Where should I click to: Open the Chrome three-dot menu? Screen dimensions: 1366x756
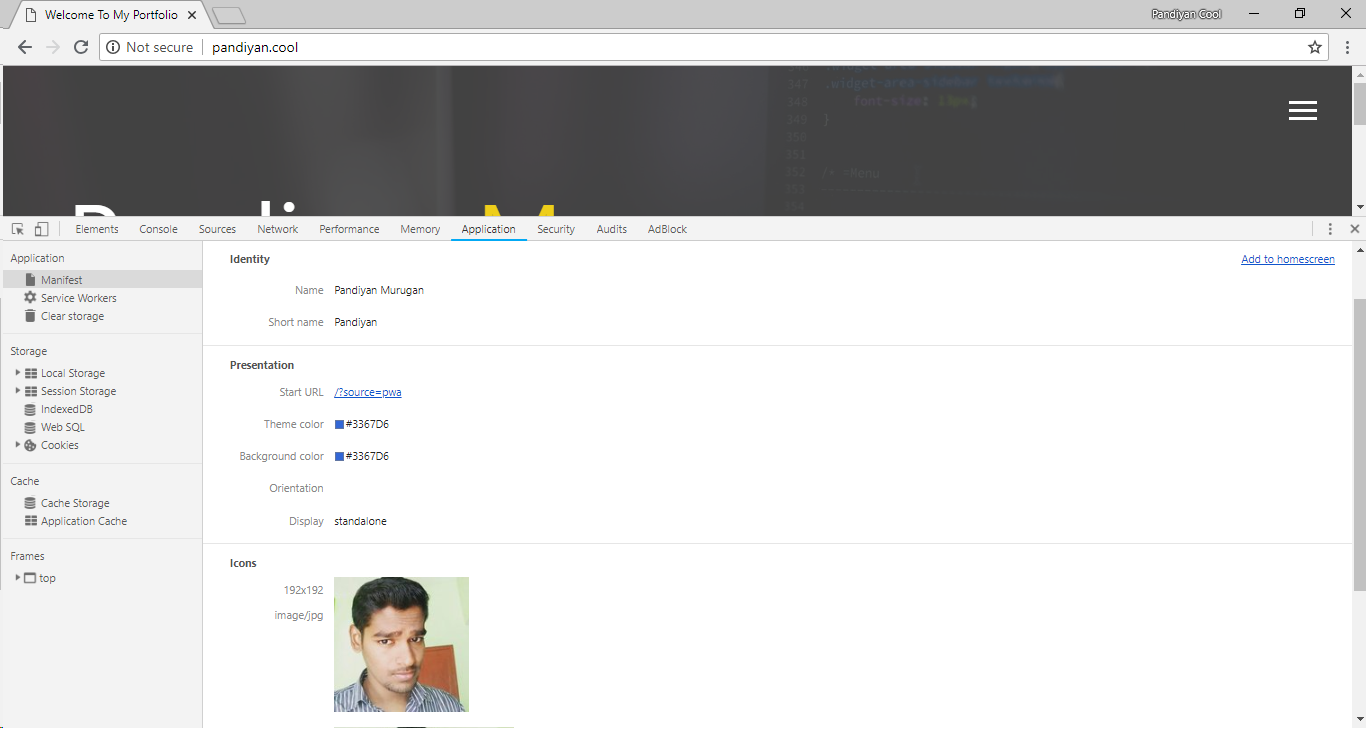pos(1348,47)
